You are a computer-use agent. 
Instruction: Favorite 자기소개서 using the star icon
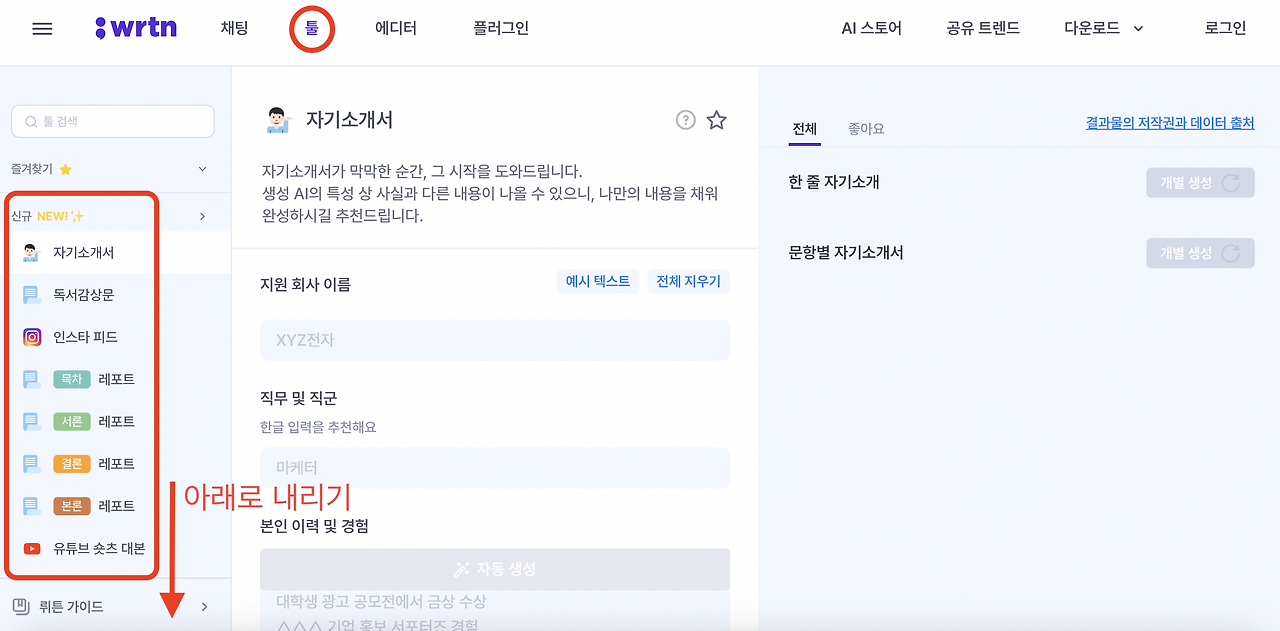(x=716, y=120)
